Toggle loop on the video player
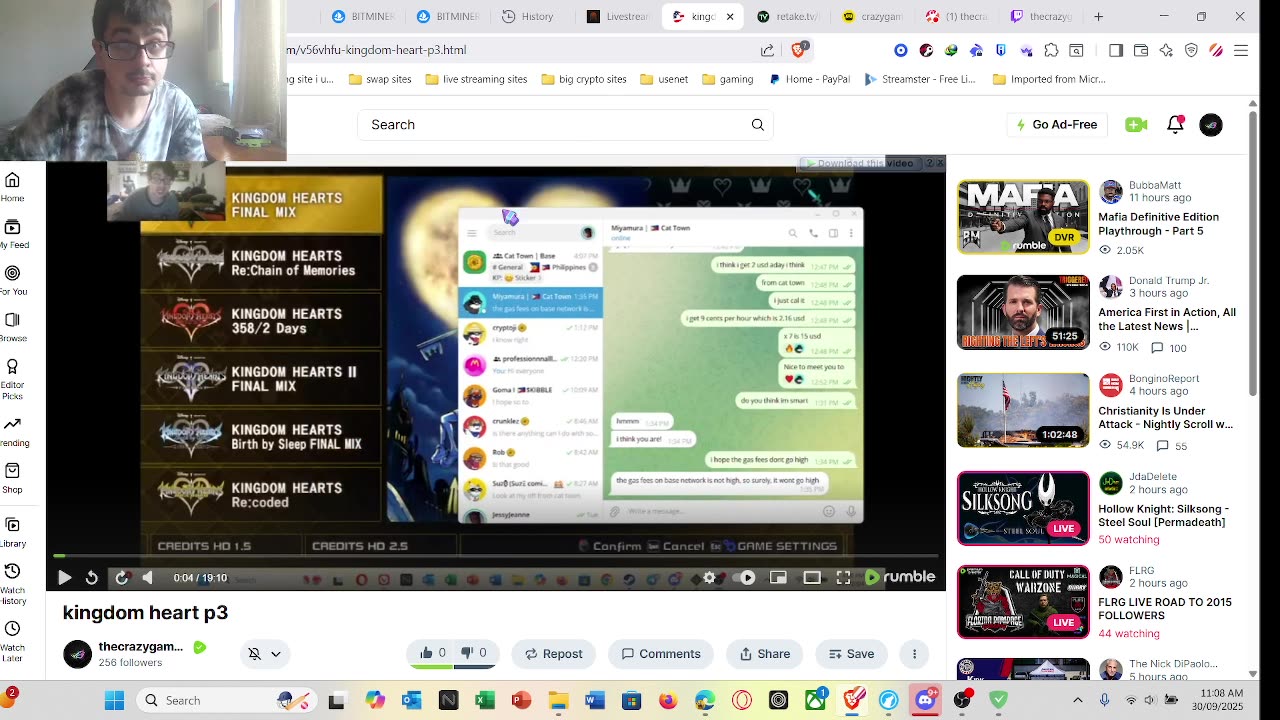The height and width of the screenshot is (720, 1280). (x=122, y=577)
